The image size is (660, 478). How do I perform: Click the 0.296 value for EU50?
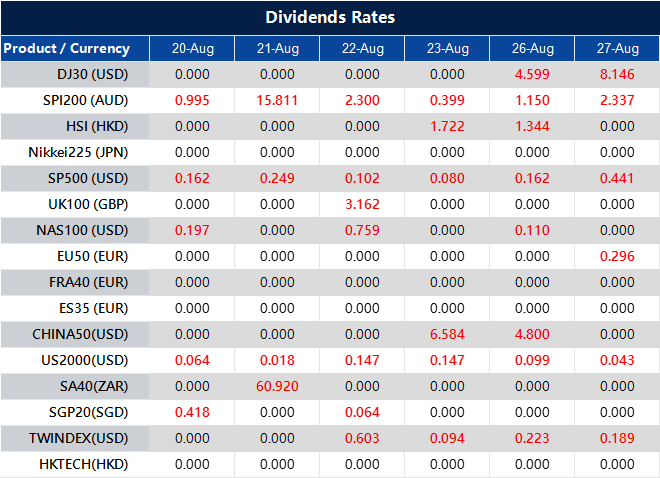[x=617, y=256]
